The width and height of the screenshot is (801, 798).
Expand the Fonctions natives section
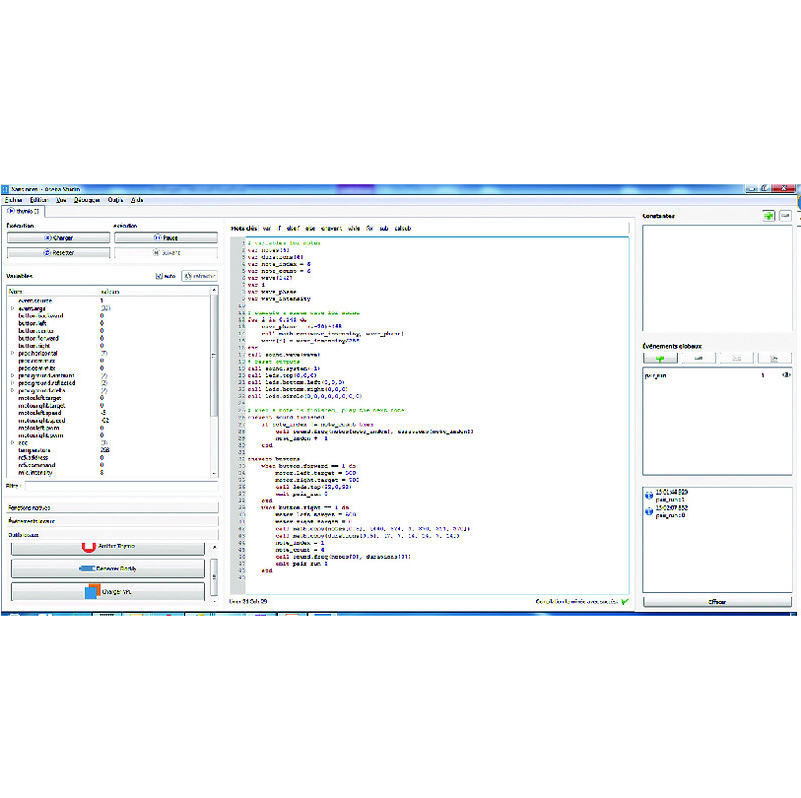point(112,507)
